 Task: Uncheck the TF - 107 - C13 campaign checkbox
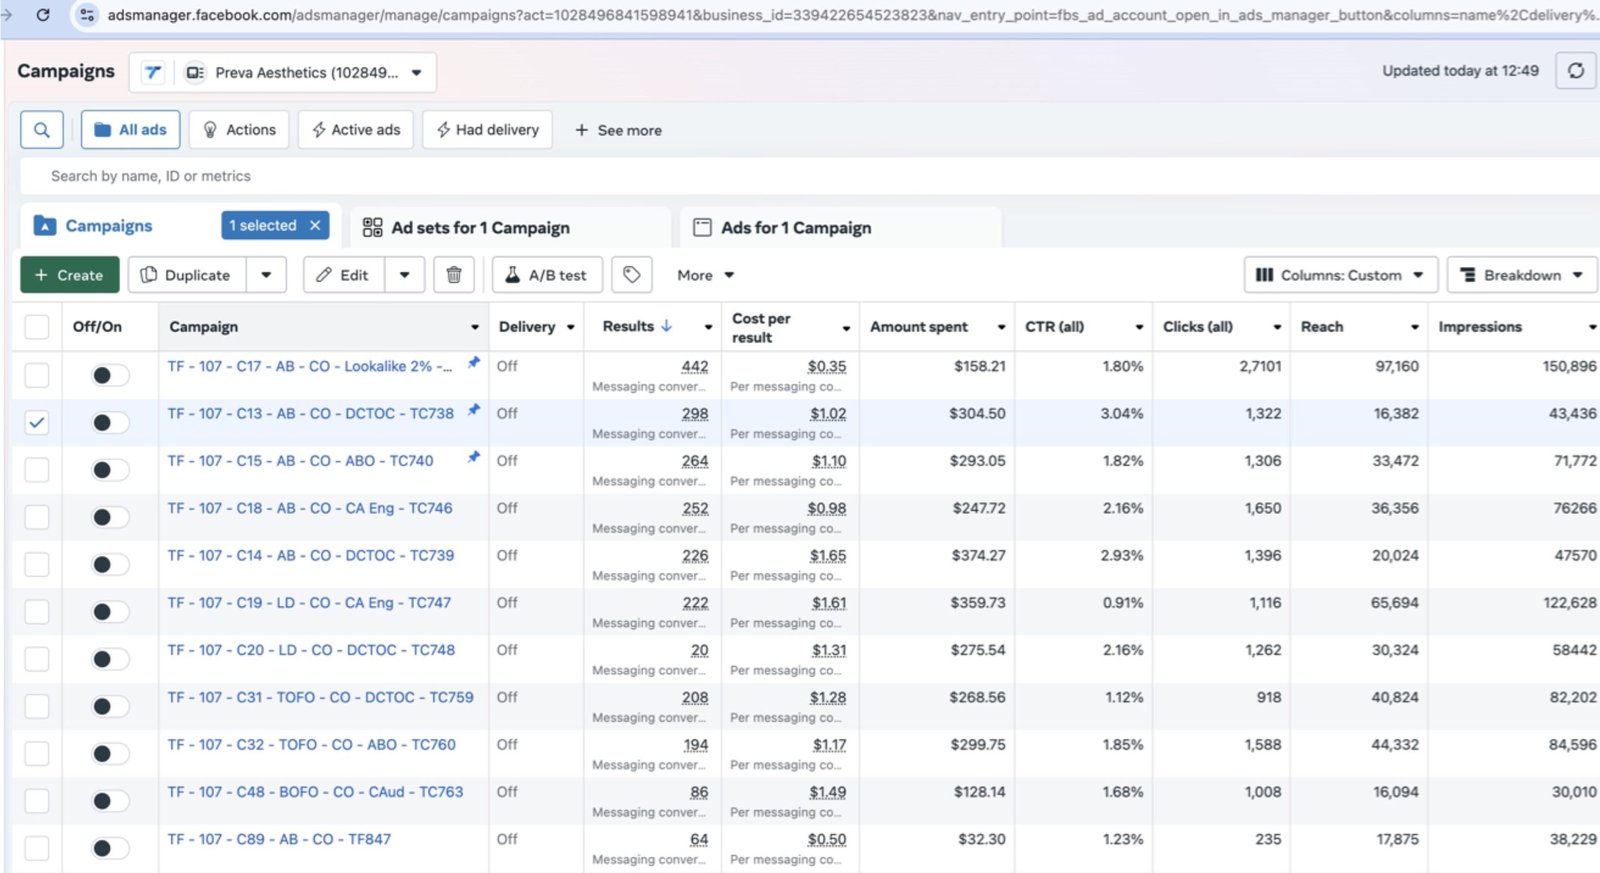37,422
